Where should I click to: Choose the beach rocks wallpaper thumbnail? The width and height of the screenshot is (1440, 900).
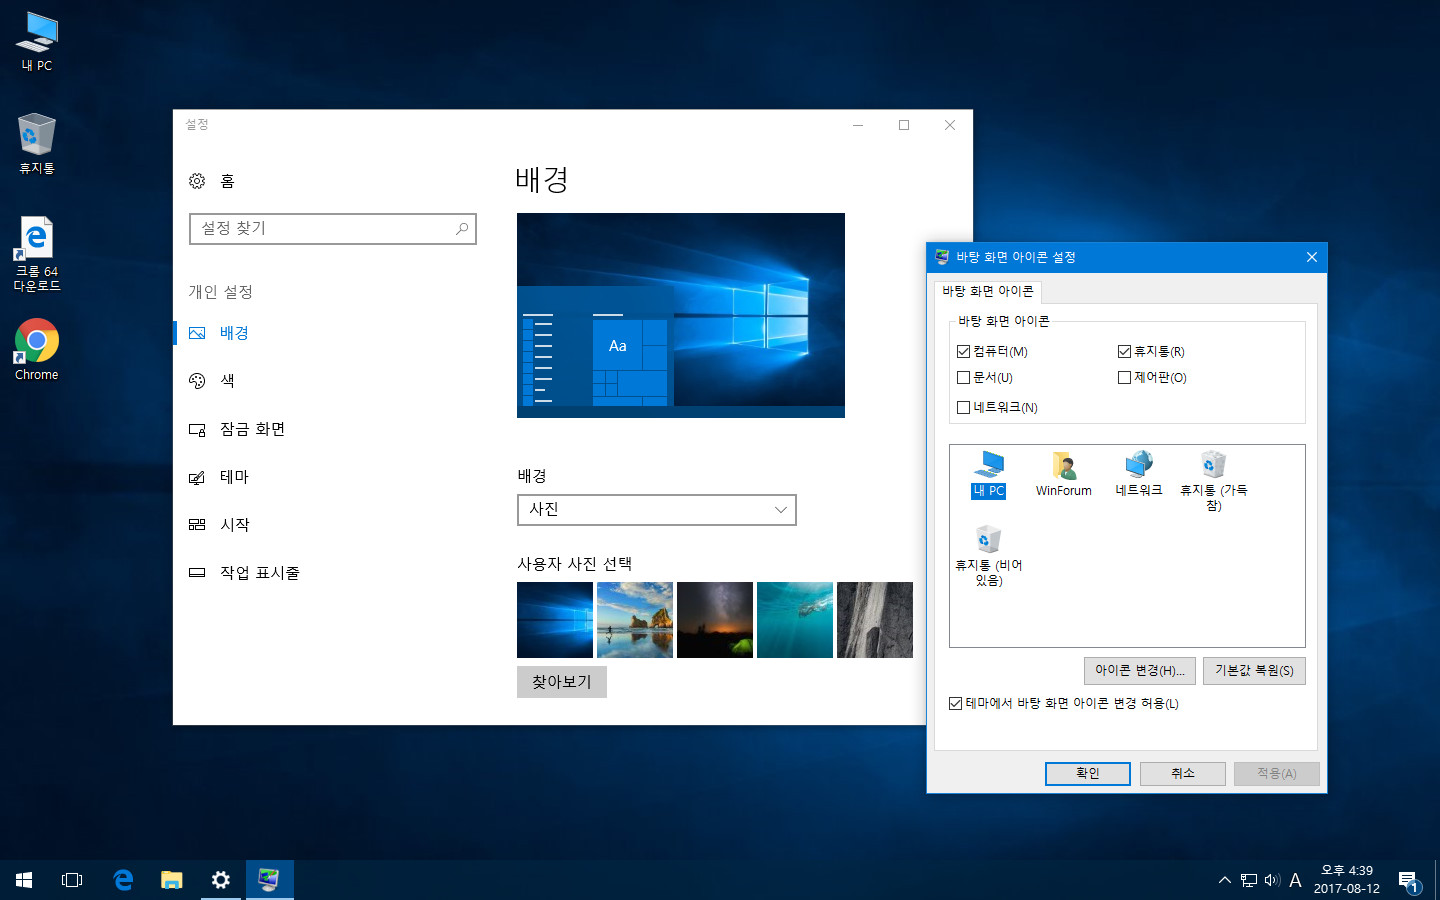coord(635,620)
